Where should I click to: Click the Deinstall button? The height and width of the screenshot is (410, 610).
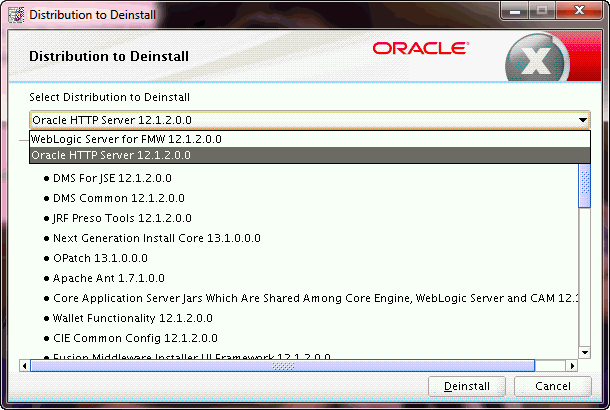point(467,386)
